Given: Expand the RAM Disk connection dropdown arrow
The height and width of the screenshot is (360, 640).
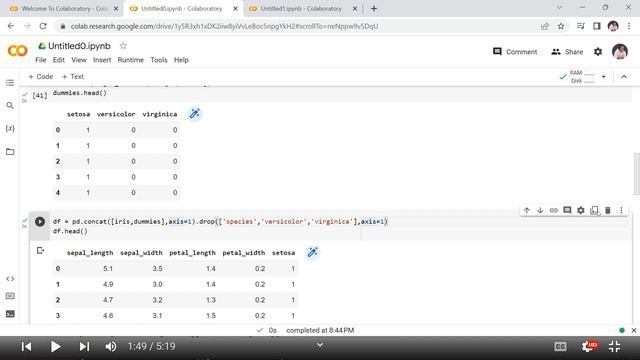Looking at the screenshot, I should [x=604, y=77].
